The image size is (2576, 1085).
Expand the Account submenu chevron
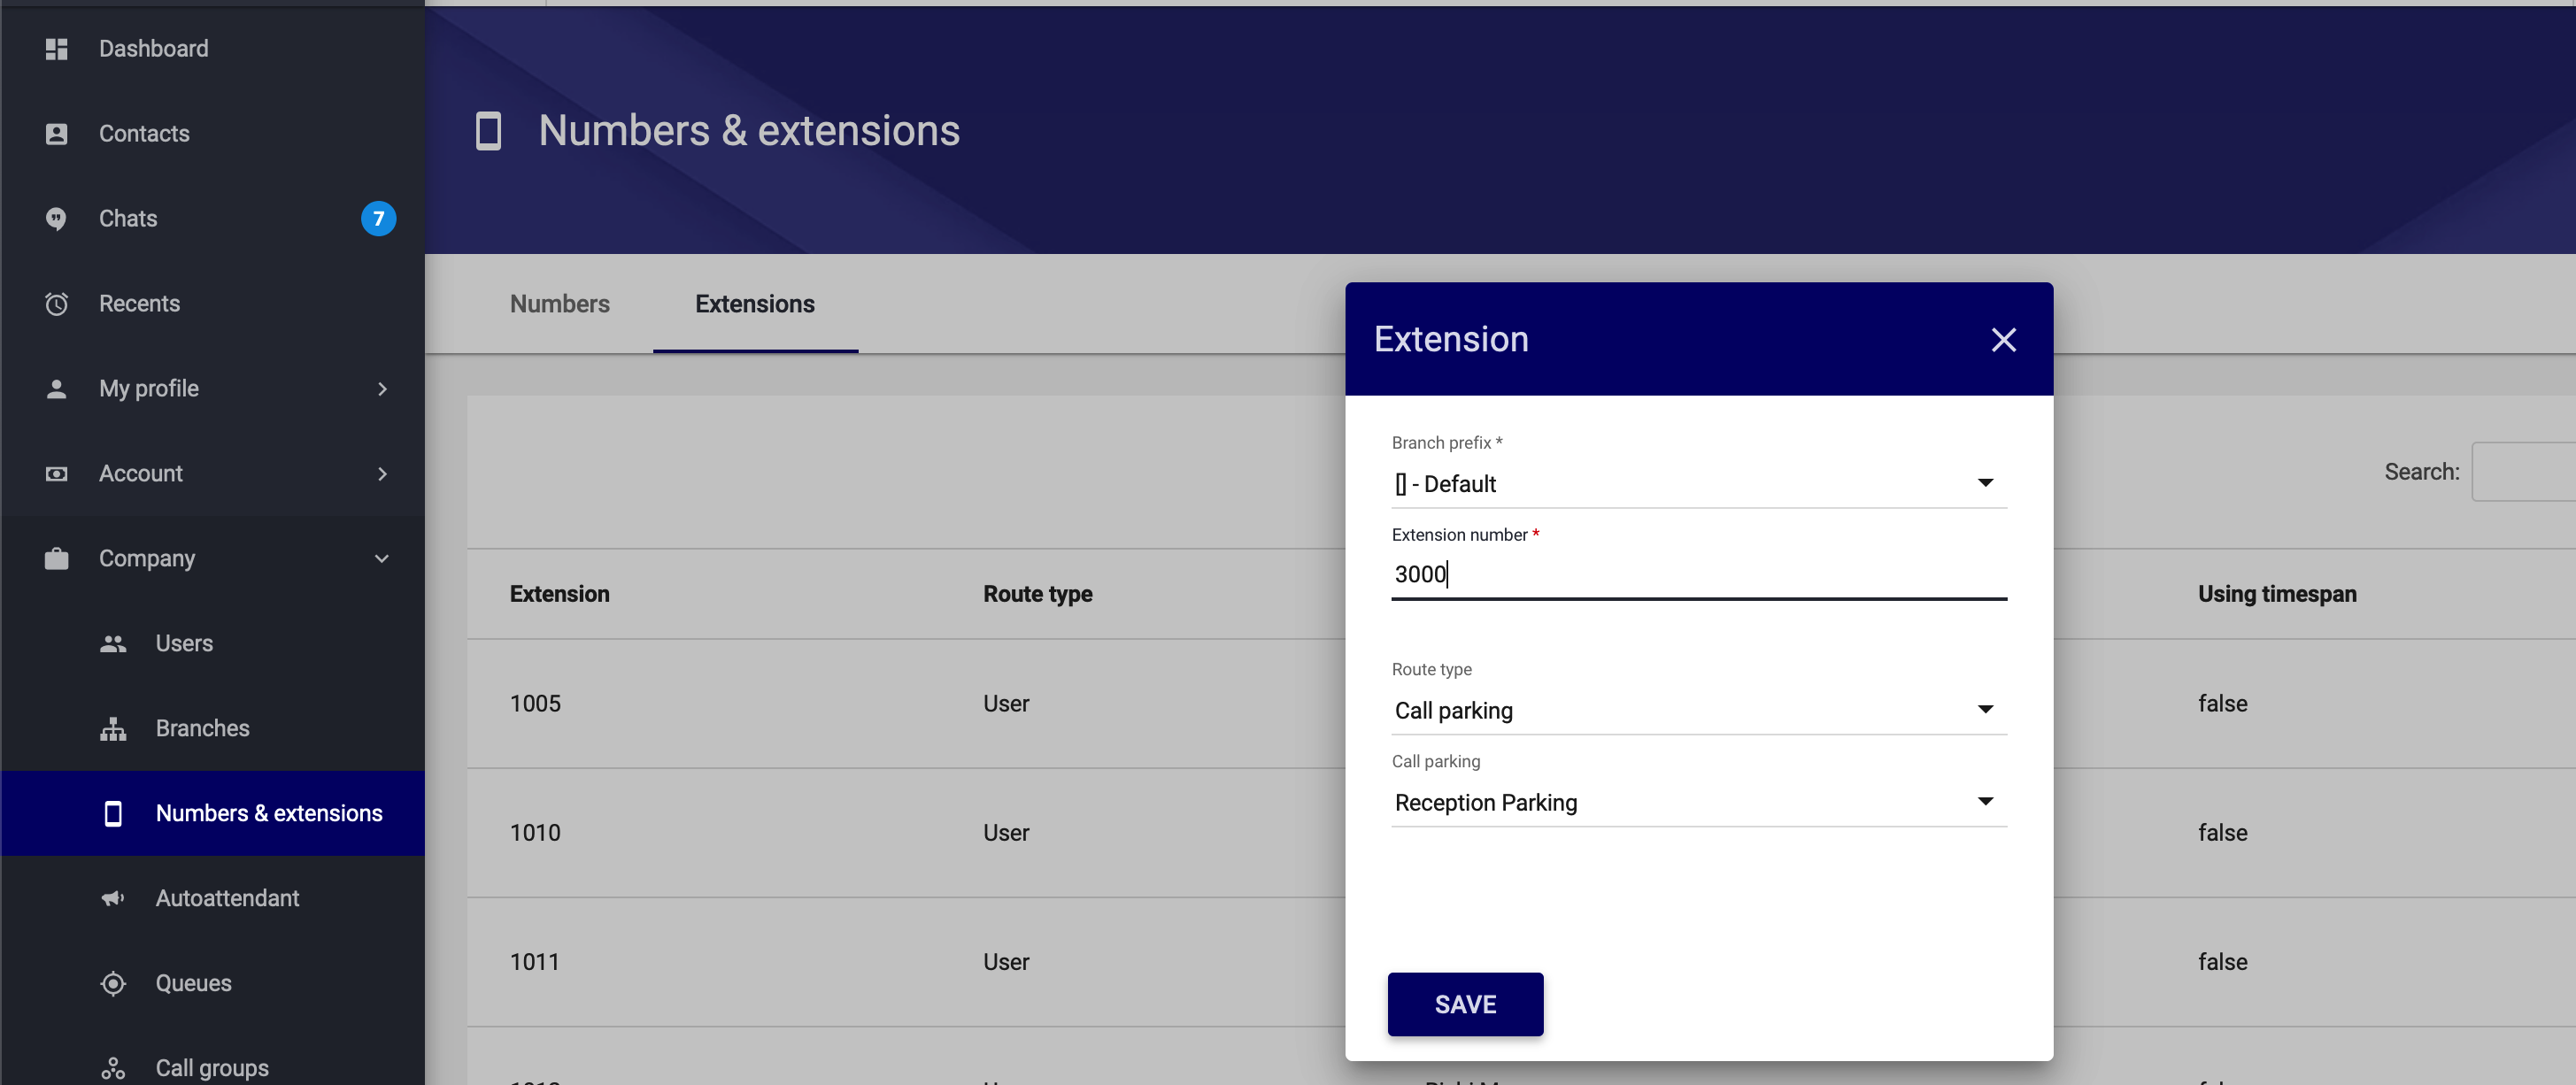[x=382, y=474]
